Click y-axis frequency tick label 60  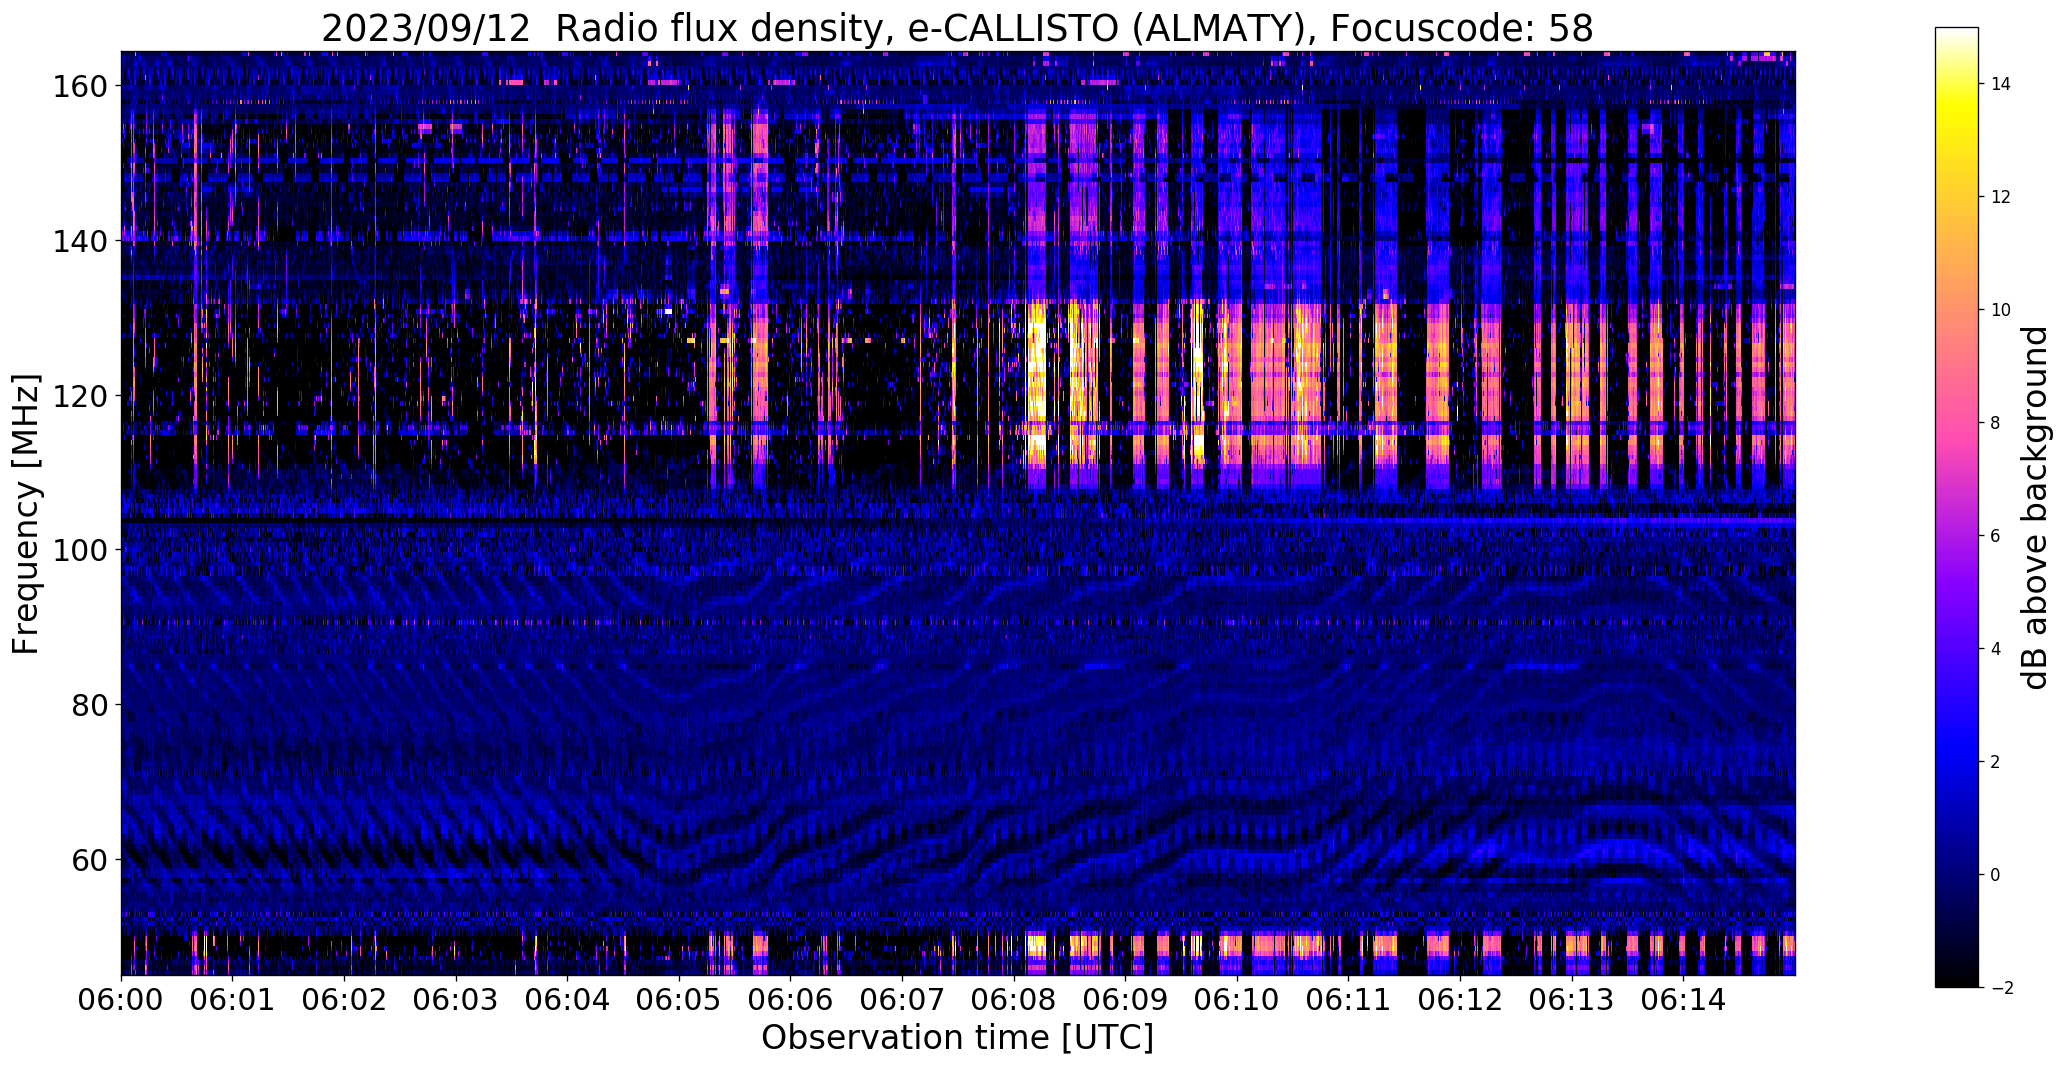88,859
